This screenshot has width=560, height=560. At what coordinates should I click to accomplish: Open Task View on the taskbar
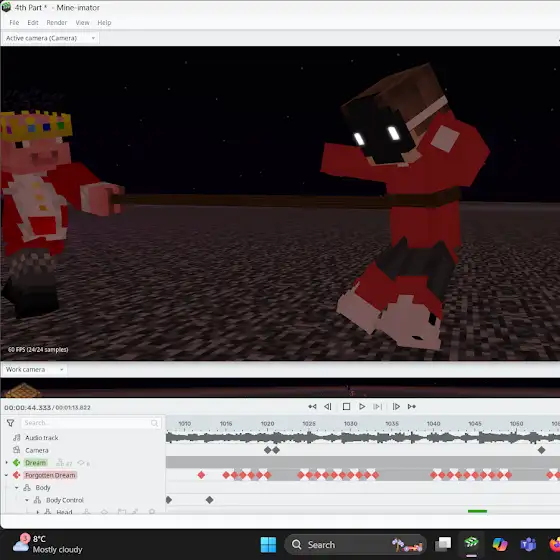point(443,545)
